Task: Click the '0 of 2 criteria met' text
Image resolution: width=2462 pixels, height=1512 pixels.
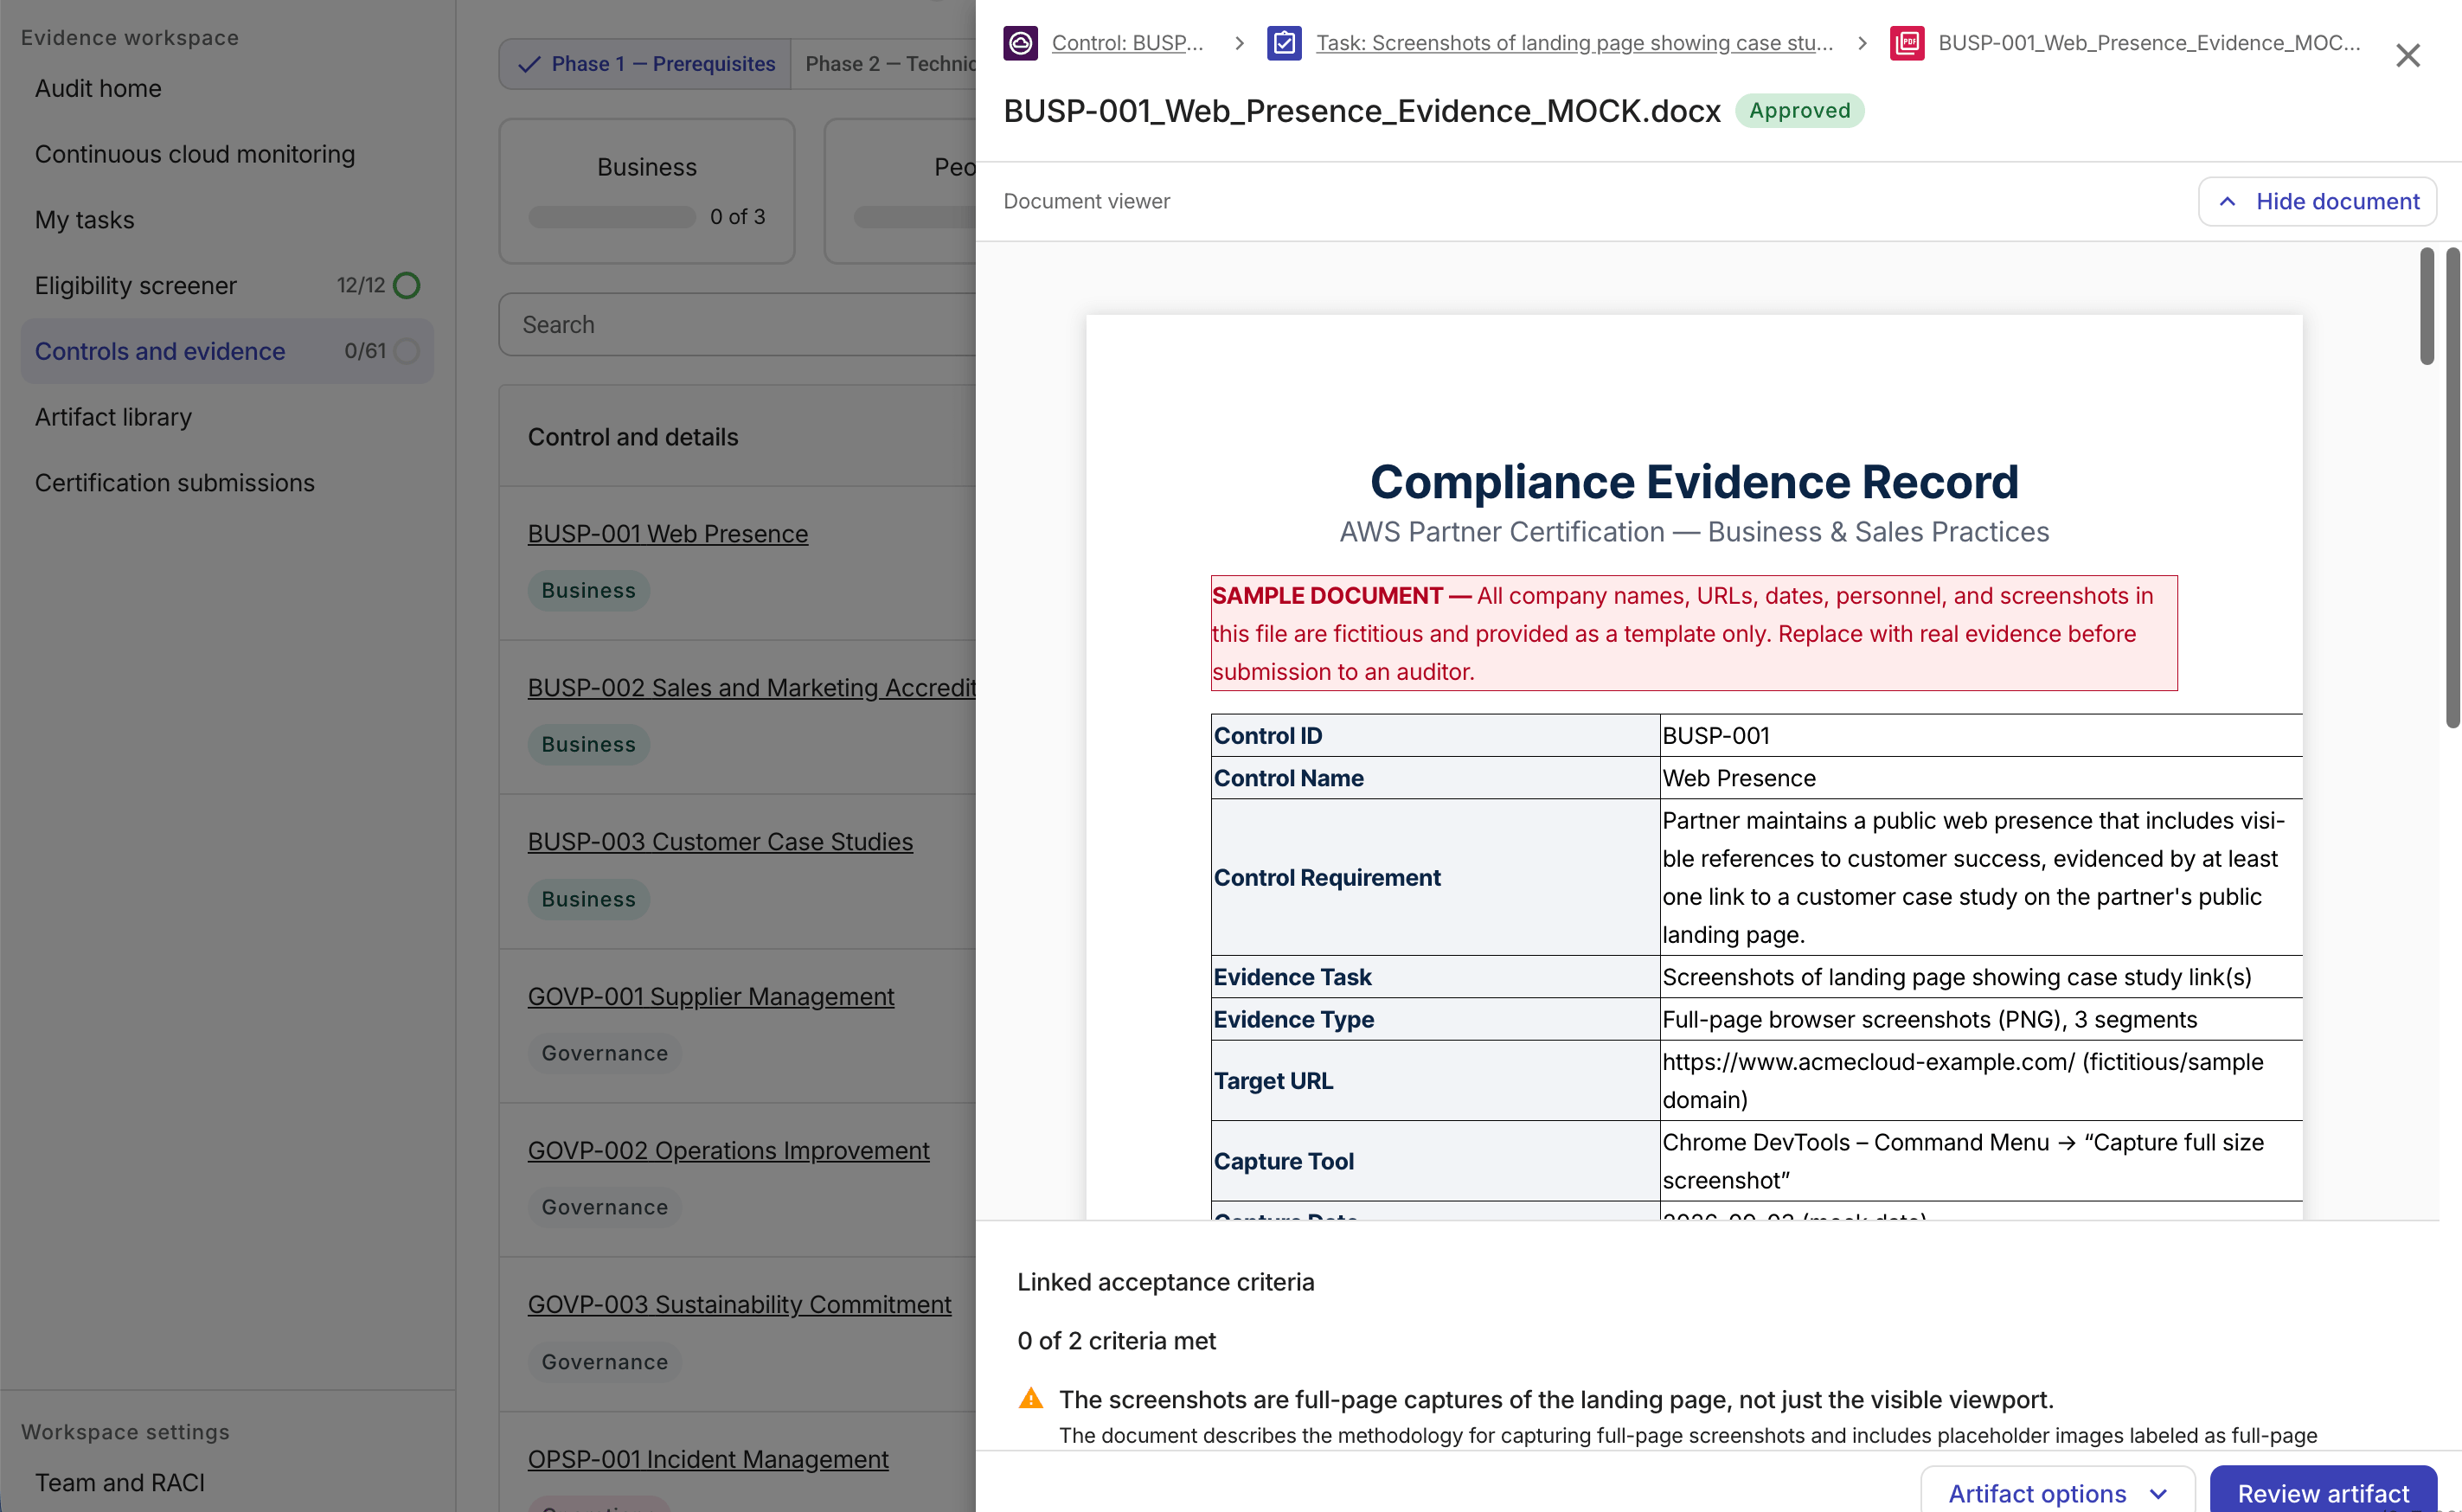Action: coord(1116,1340)
